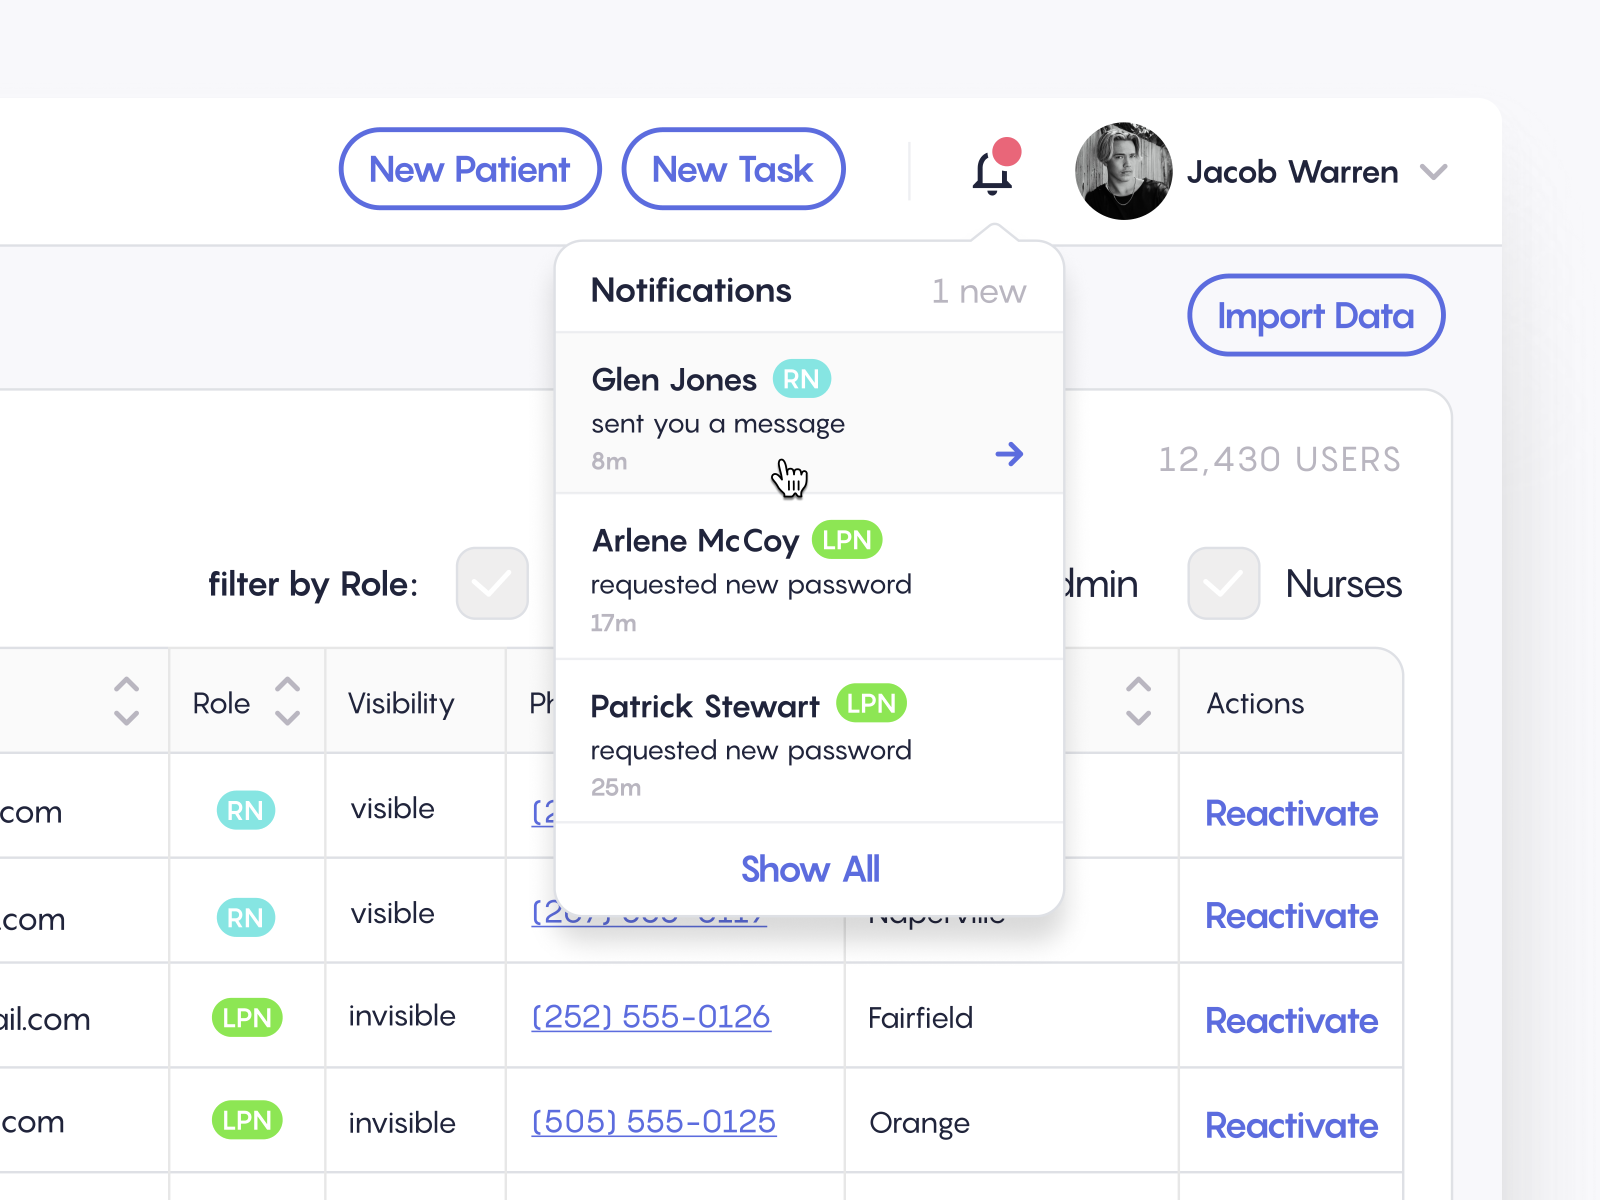Open Glen Jones sent you a message notification

[x=809, y=413]
